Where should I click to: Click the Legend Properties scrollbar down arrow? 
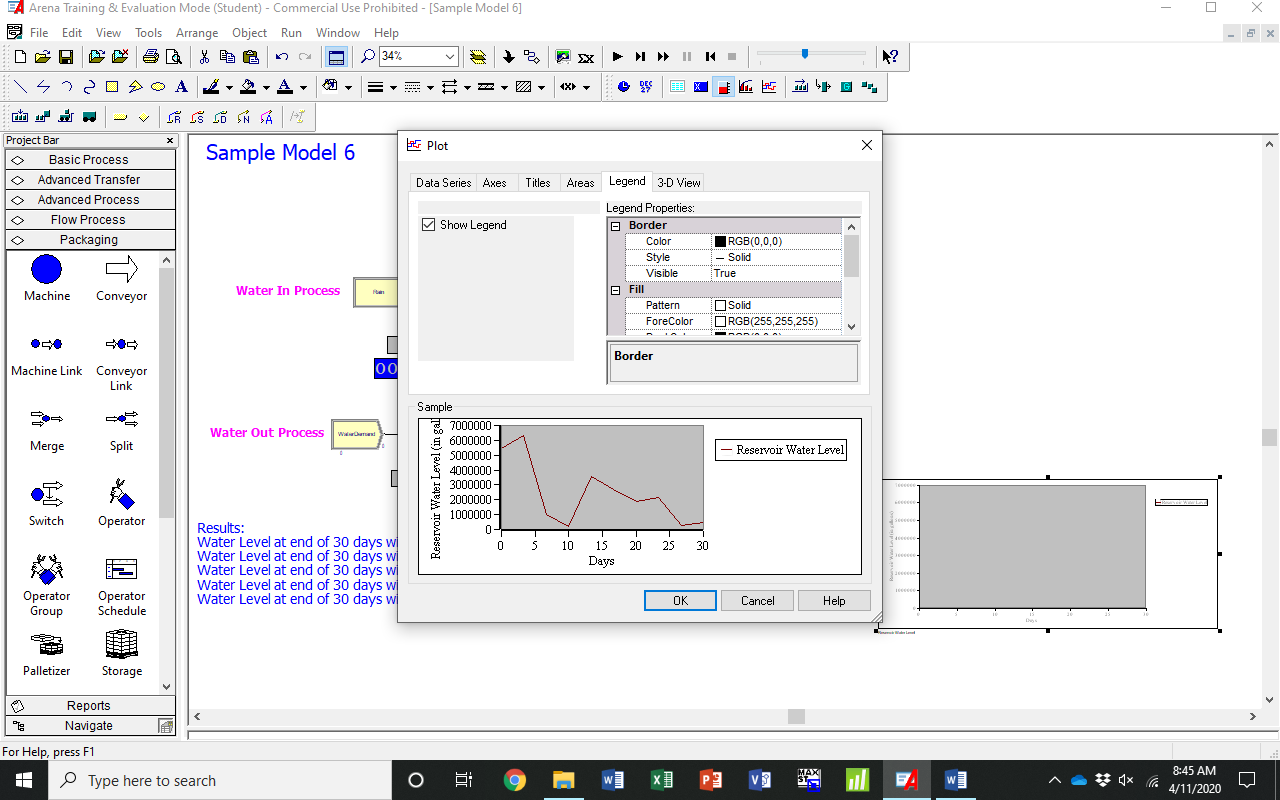tap(851, 326)
